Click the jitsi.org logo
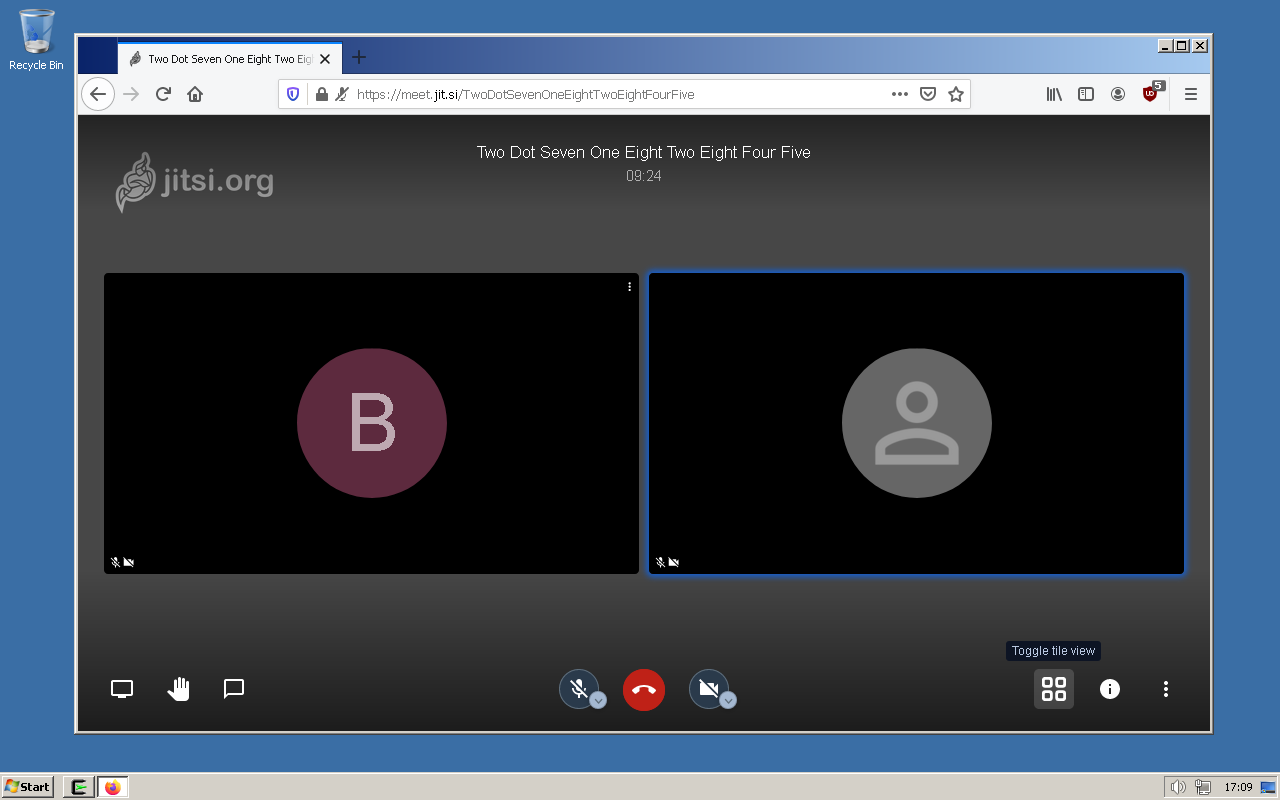Image resolution: width=1280 pixels, height=800 pixels. pyautogui.click(x=195, y=182)
